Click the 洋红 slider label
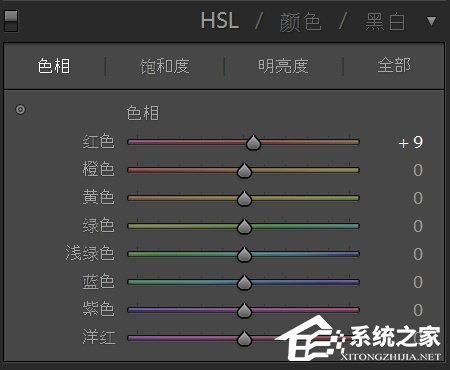This screenshot has height=370, width=450. (99, 337)
